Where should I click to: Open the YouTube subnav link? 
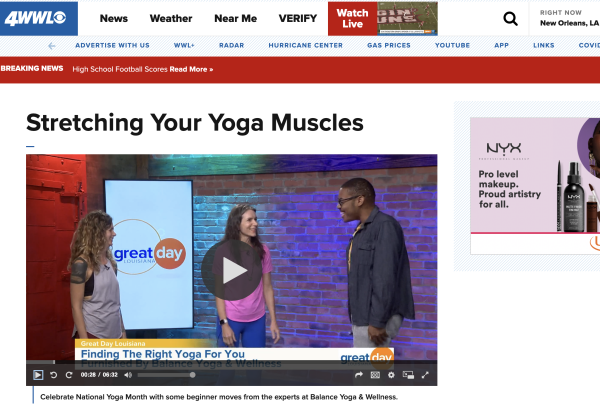click(x=452, y=45)
